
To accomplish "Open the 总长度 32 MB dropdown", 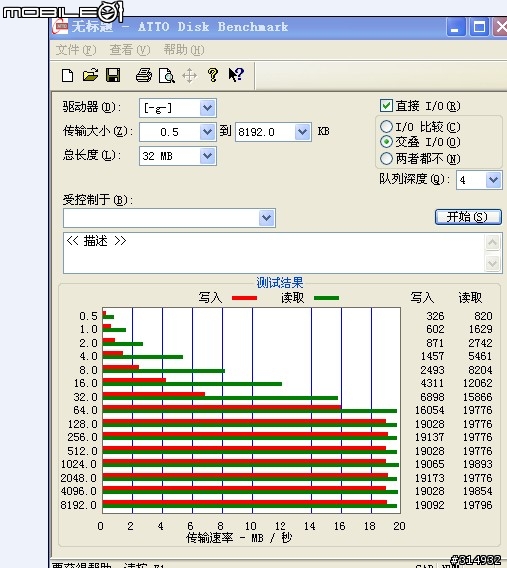I will 208,156.
